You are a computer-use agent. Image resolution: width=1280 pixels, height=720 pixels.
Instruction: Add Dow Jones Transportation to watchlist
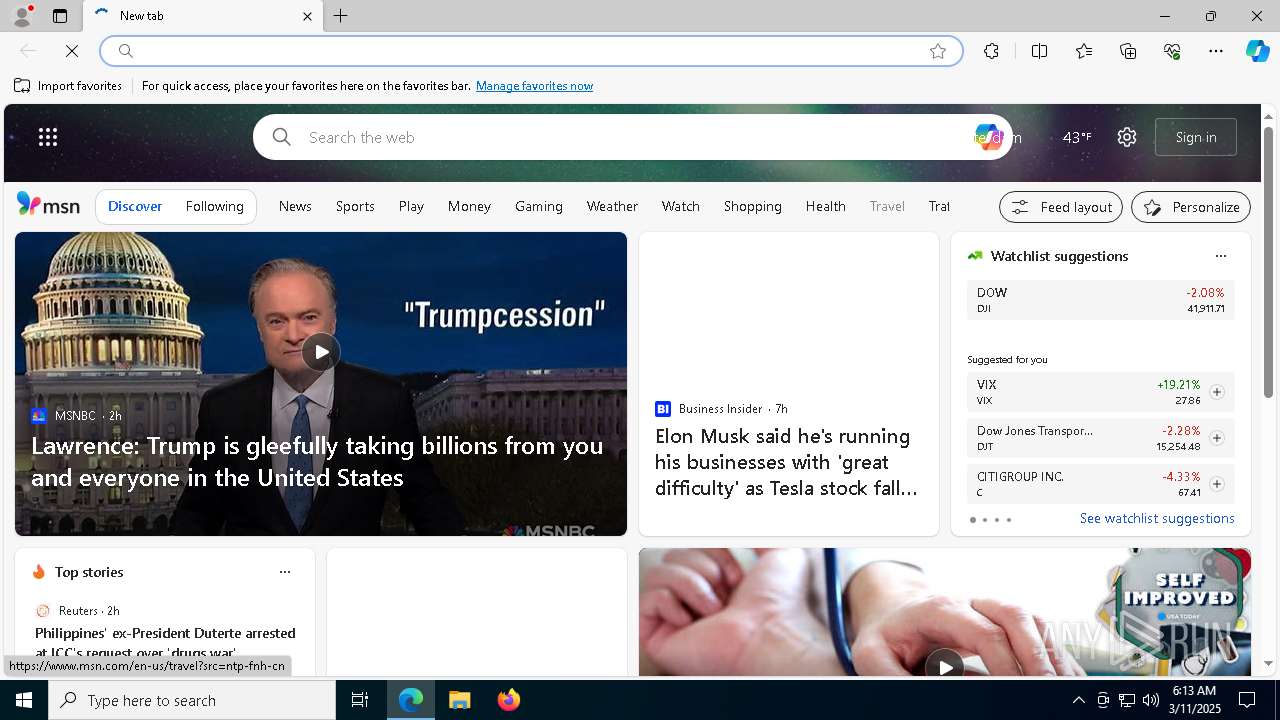[1216, 438]
